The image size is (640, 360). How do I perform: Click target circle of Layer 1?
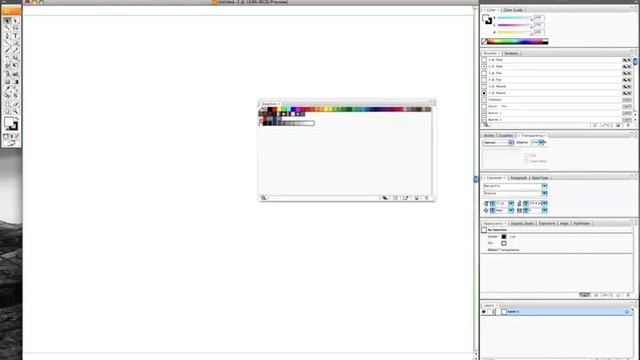point(627,312)
